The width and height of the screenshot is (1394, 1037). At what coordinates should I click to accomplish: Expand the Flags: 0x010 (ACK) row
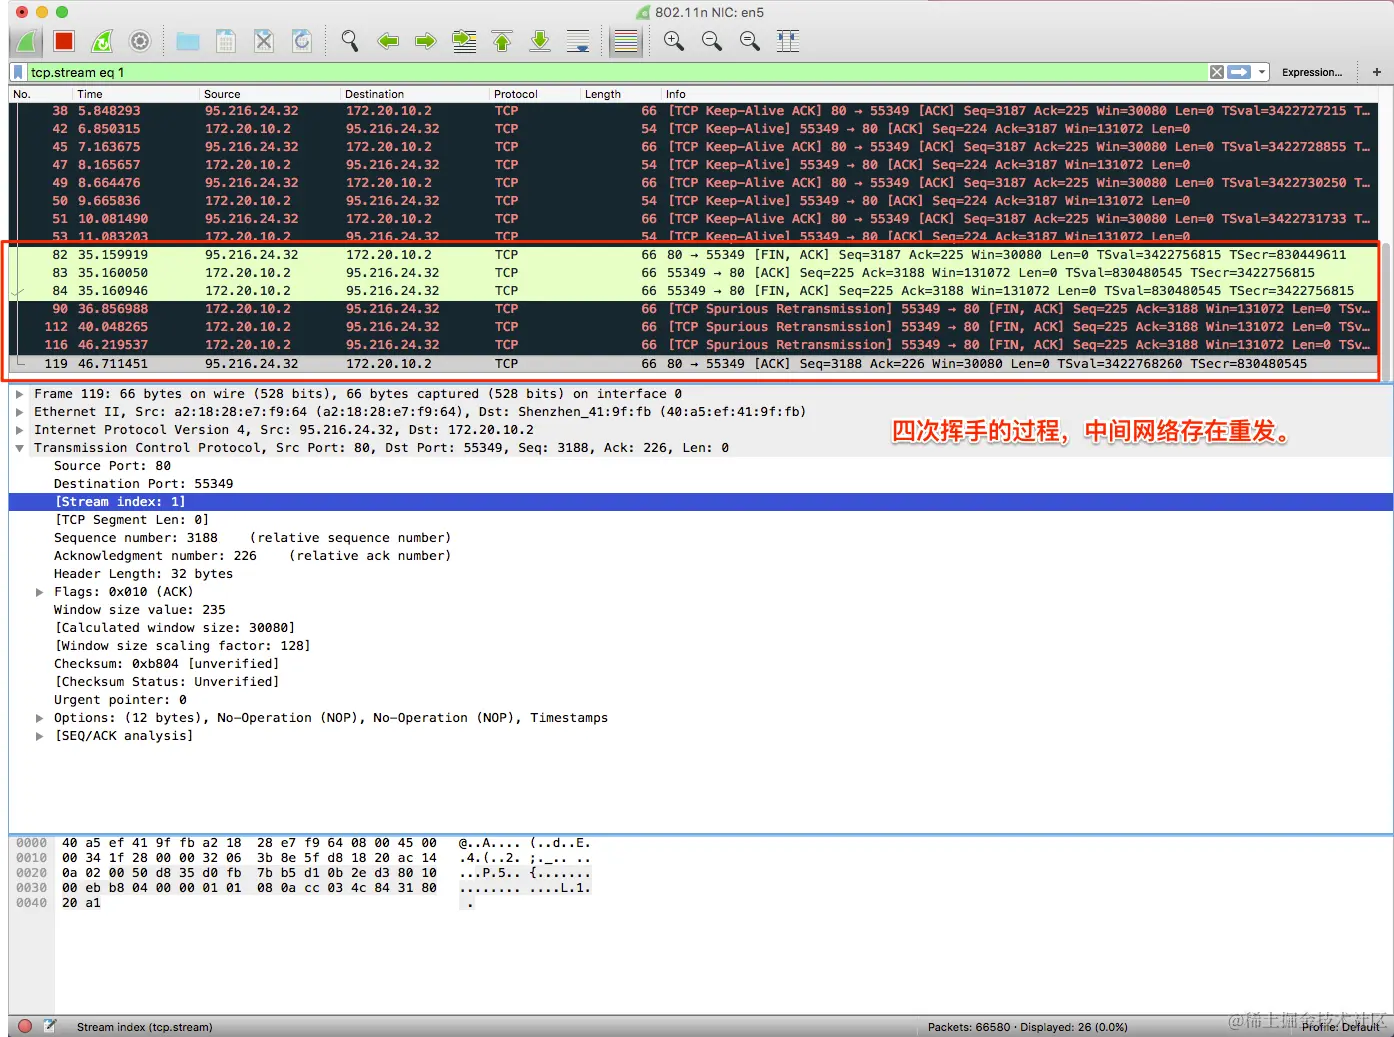coord(40,592)
